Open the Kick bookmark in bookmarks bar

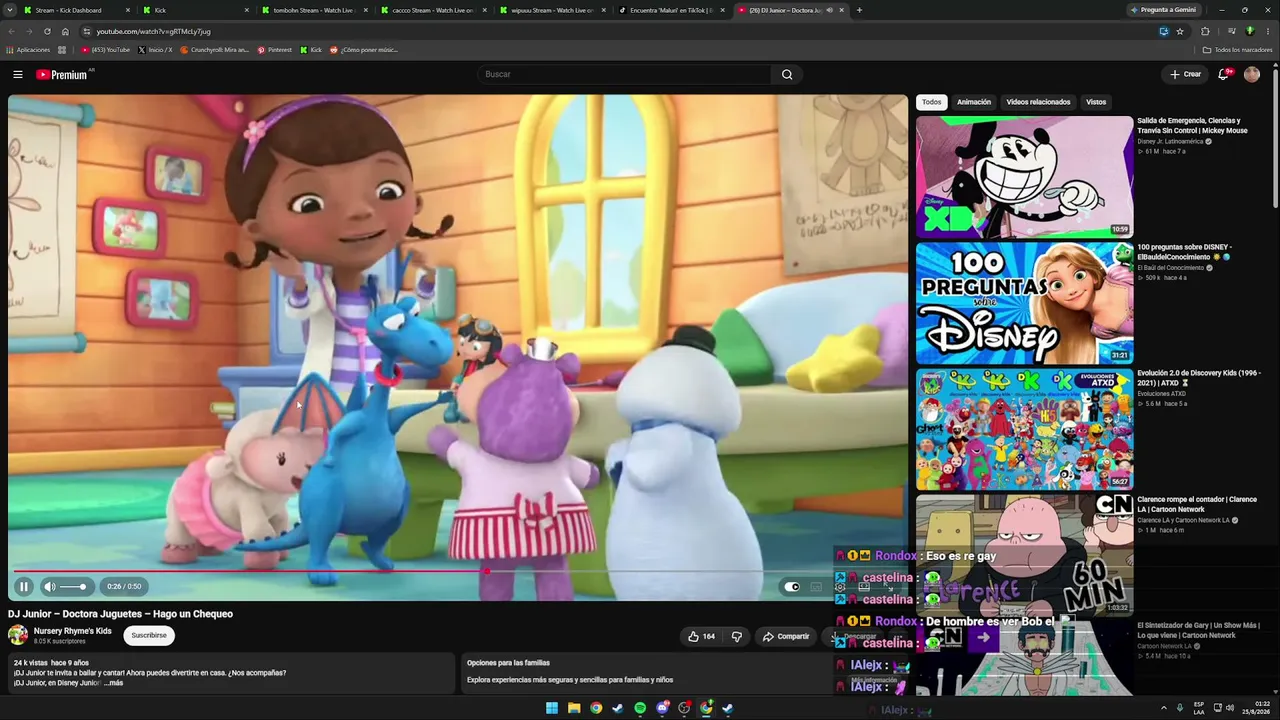(x=311, y=50)
